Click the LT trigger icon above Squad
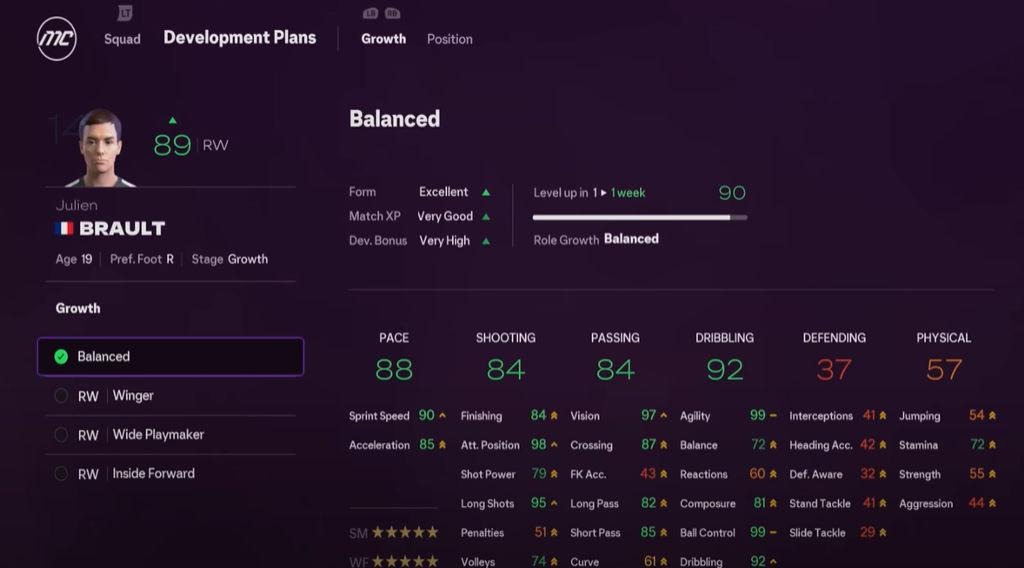This screenshot has width=1024, height=568. click(124, 13)
